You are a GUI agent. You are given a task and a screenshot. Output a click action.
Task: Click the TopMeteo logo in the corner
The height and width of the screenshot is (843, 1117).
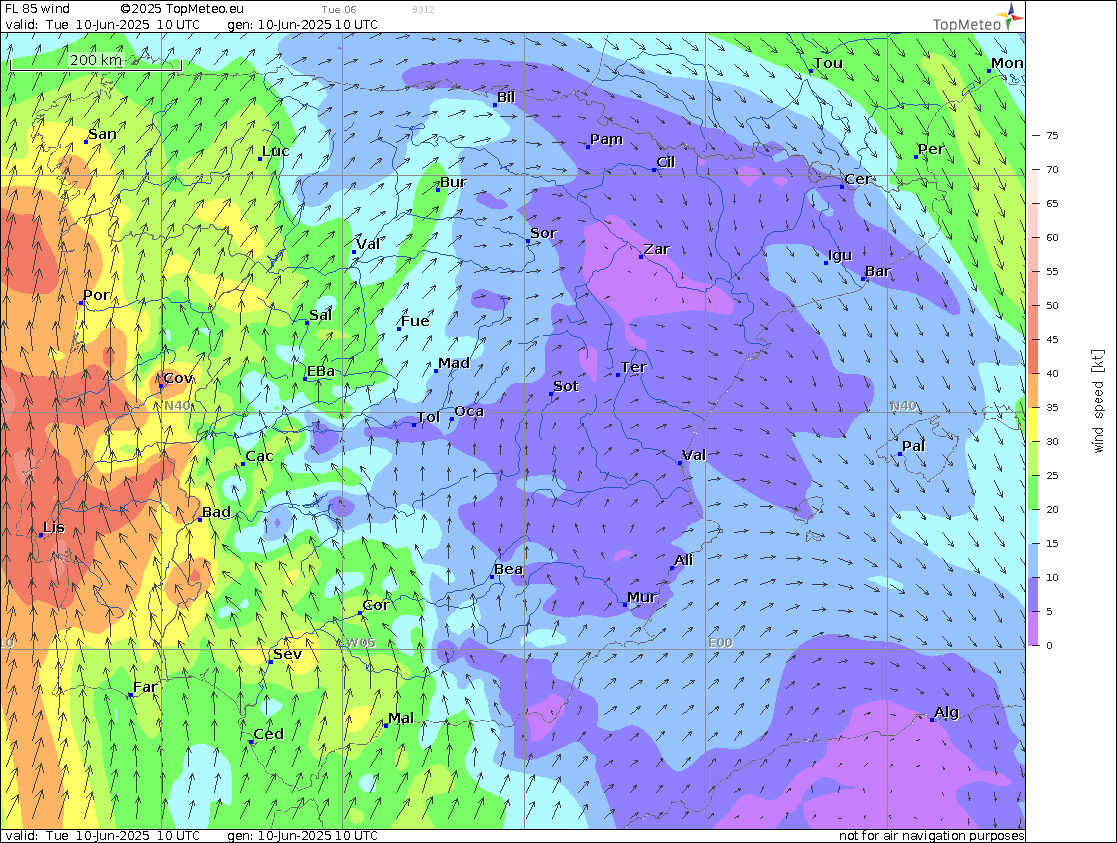(x=978, y=17)
